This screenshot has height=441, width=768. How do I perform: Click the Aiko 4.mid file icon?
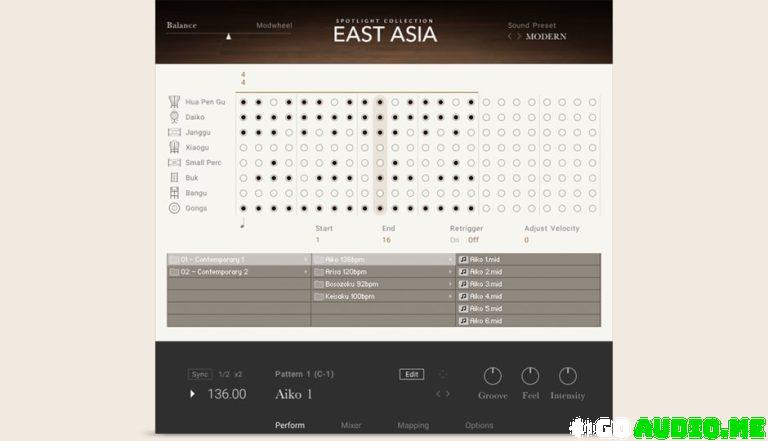click(463, 296)
